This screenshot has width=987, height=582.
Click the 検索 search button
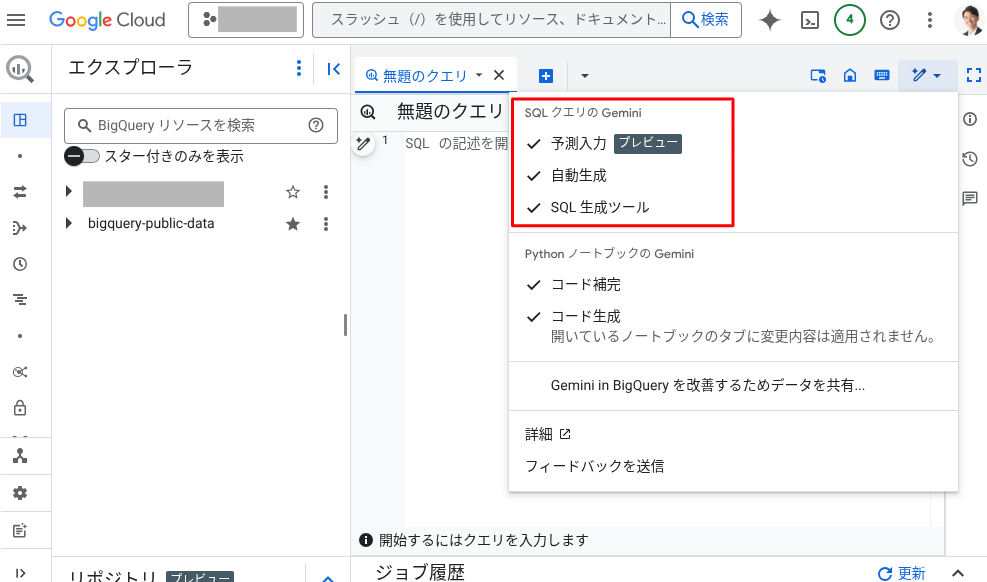tap(706, 20)
